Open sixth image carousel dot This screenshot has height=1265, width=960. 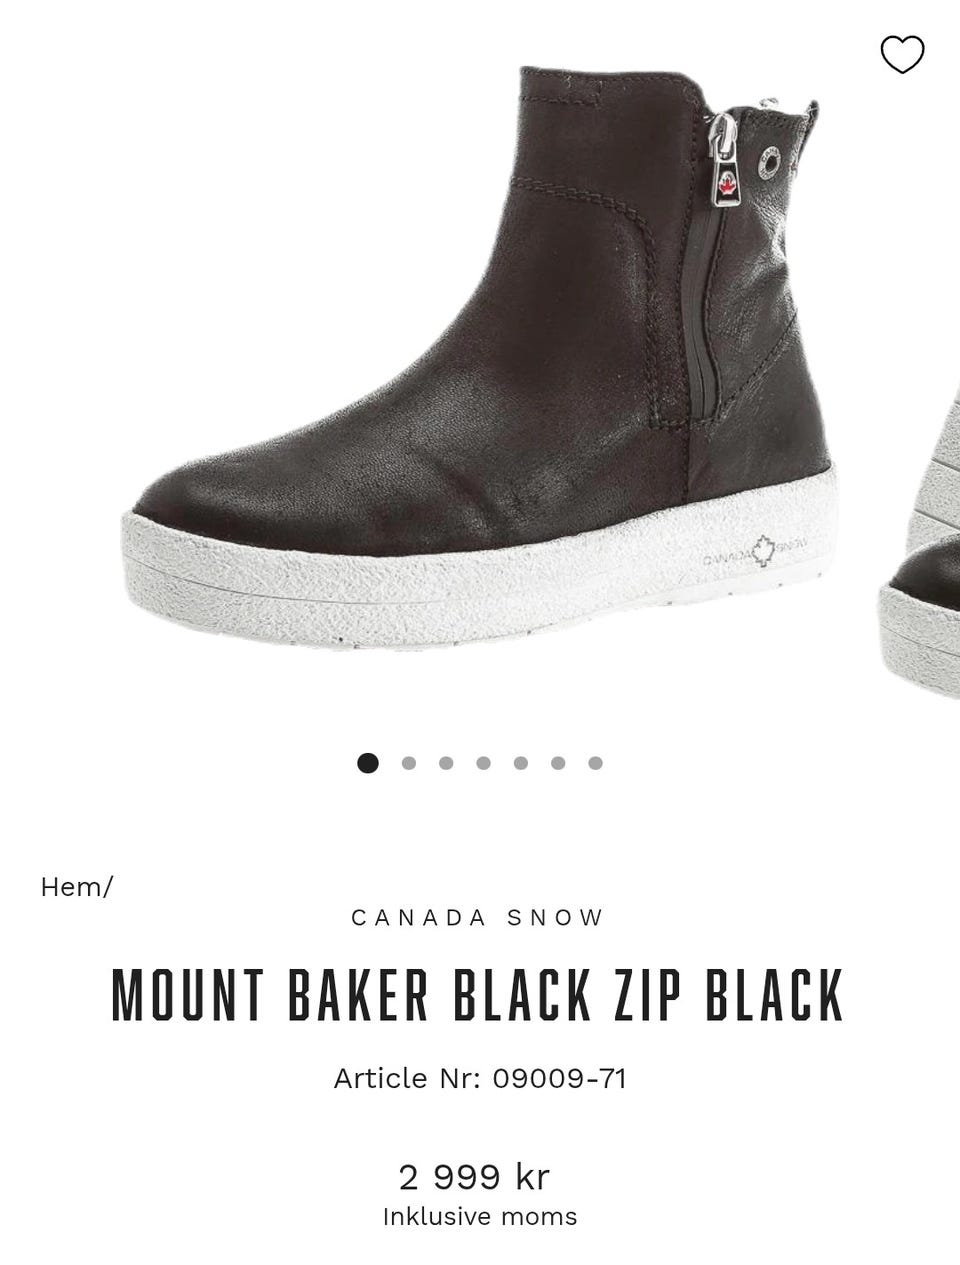tap(558, 763)
